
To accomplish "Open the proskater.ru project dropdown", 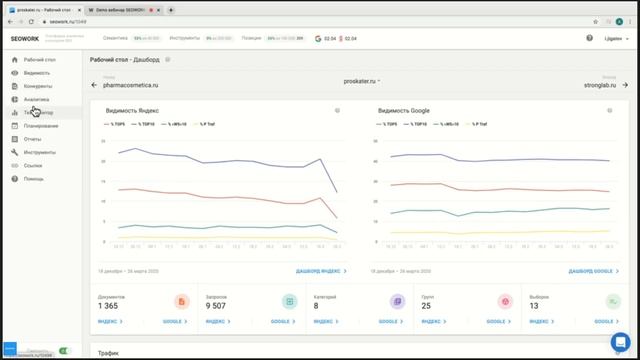I will click(x=362, y=81).
